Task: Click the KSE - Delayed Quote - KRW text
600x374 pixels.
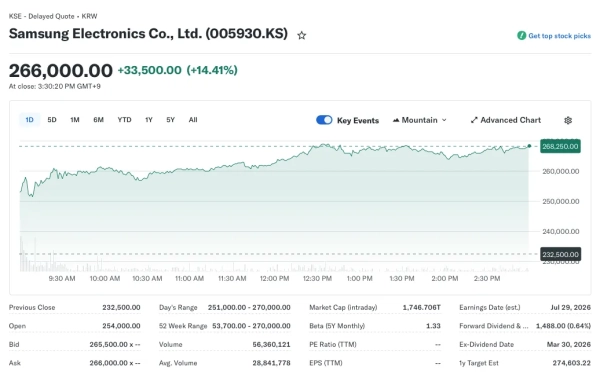Action: [x=53, y=16]
